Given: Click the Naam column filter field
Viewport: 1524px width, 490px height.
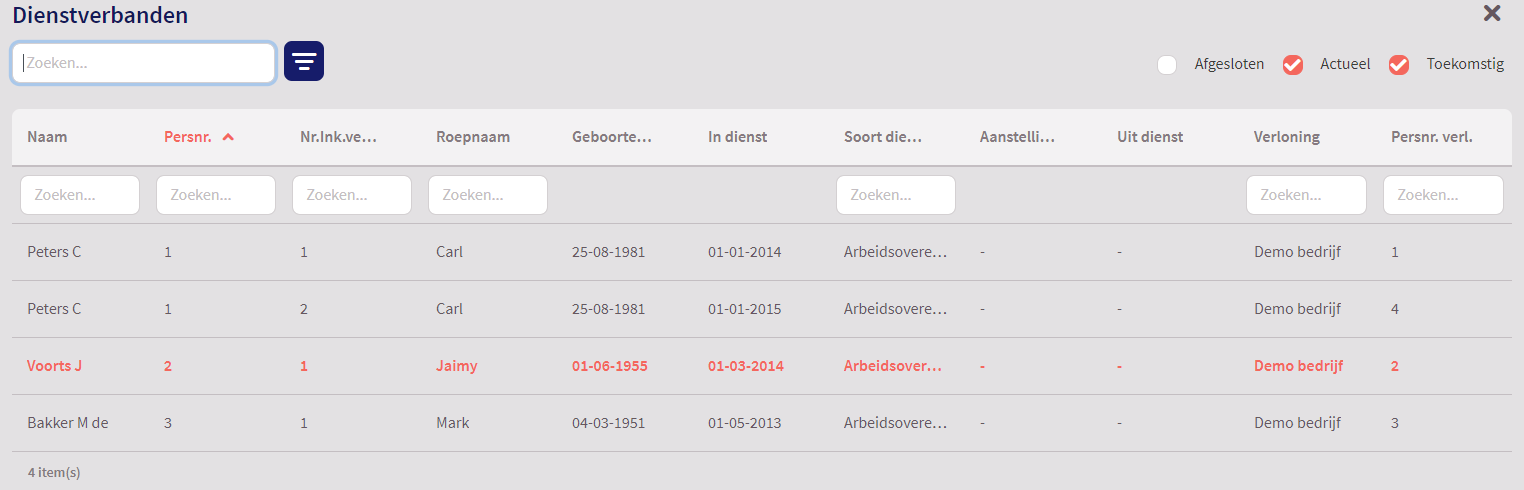Looking at the screenshot, I should pyautogui.click(x=80, y=195).
